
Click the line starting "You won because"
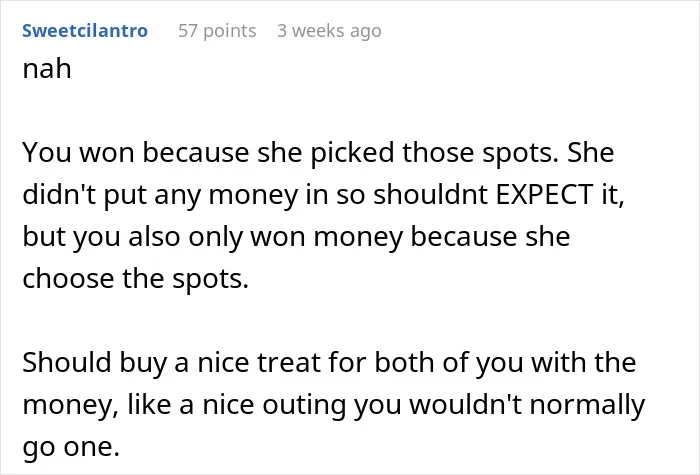click(318, 153)
